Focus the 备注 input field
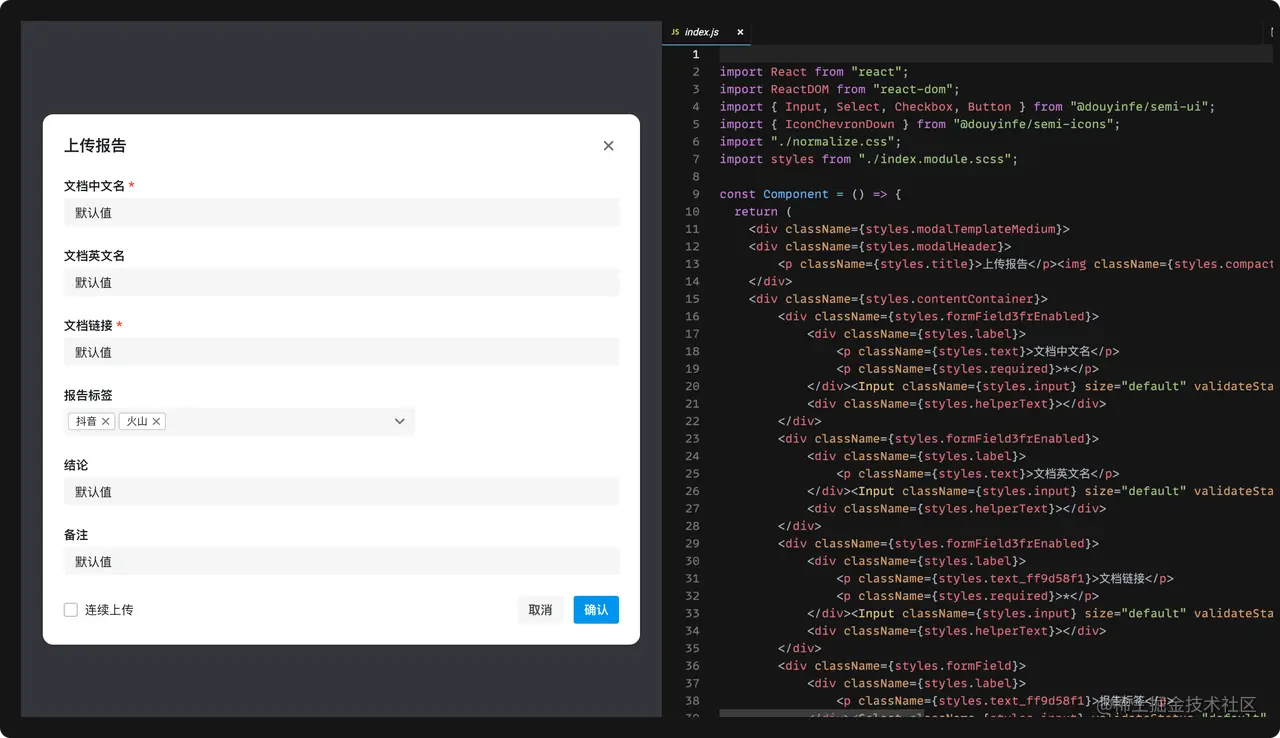Viewport: 1280px width, 738px height. (341, 562)
